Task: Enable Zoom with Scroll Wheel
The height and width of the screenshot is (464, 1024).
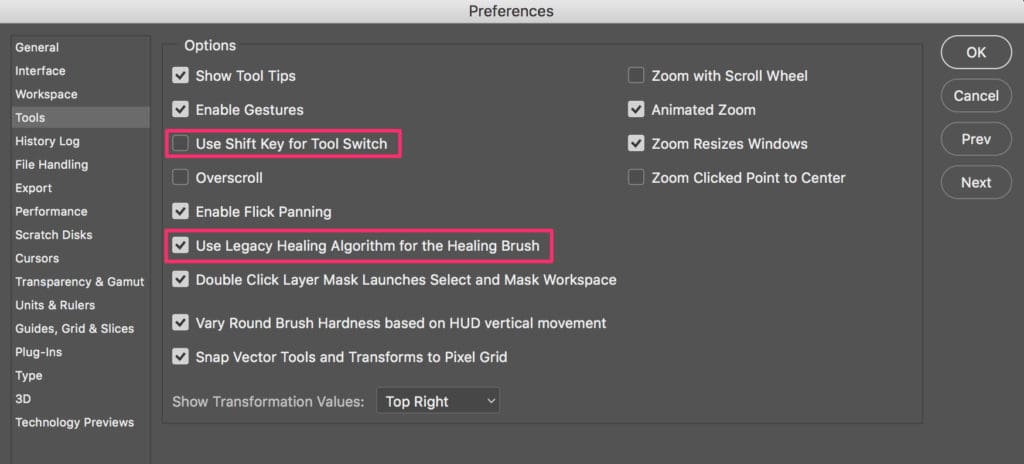Action: tap(636, 76)
